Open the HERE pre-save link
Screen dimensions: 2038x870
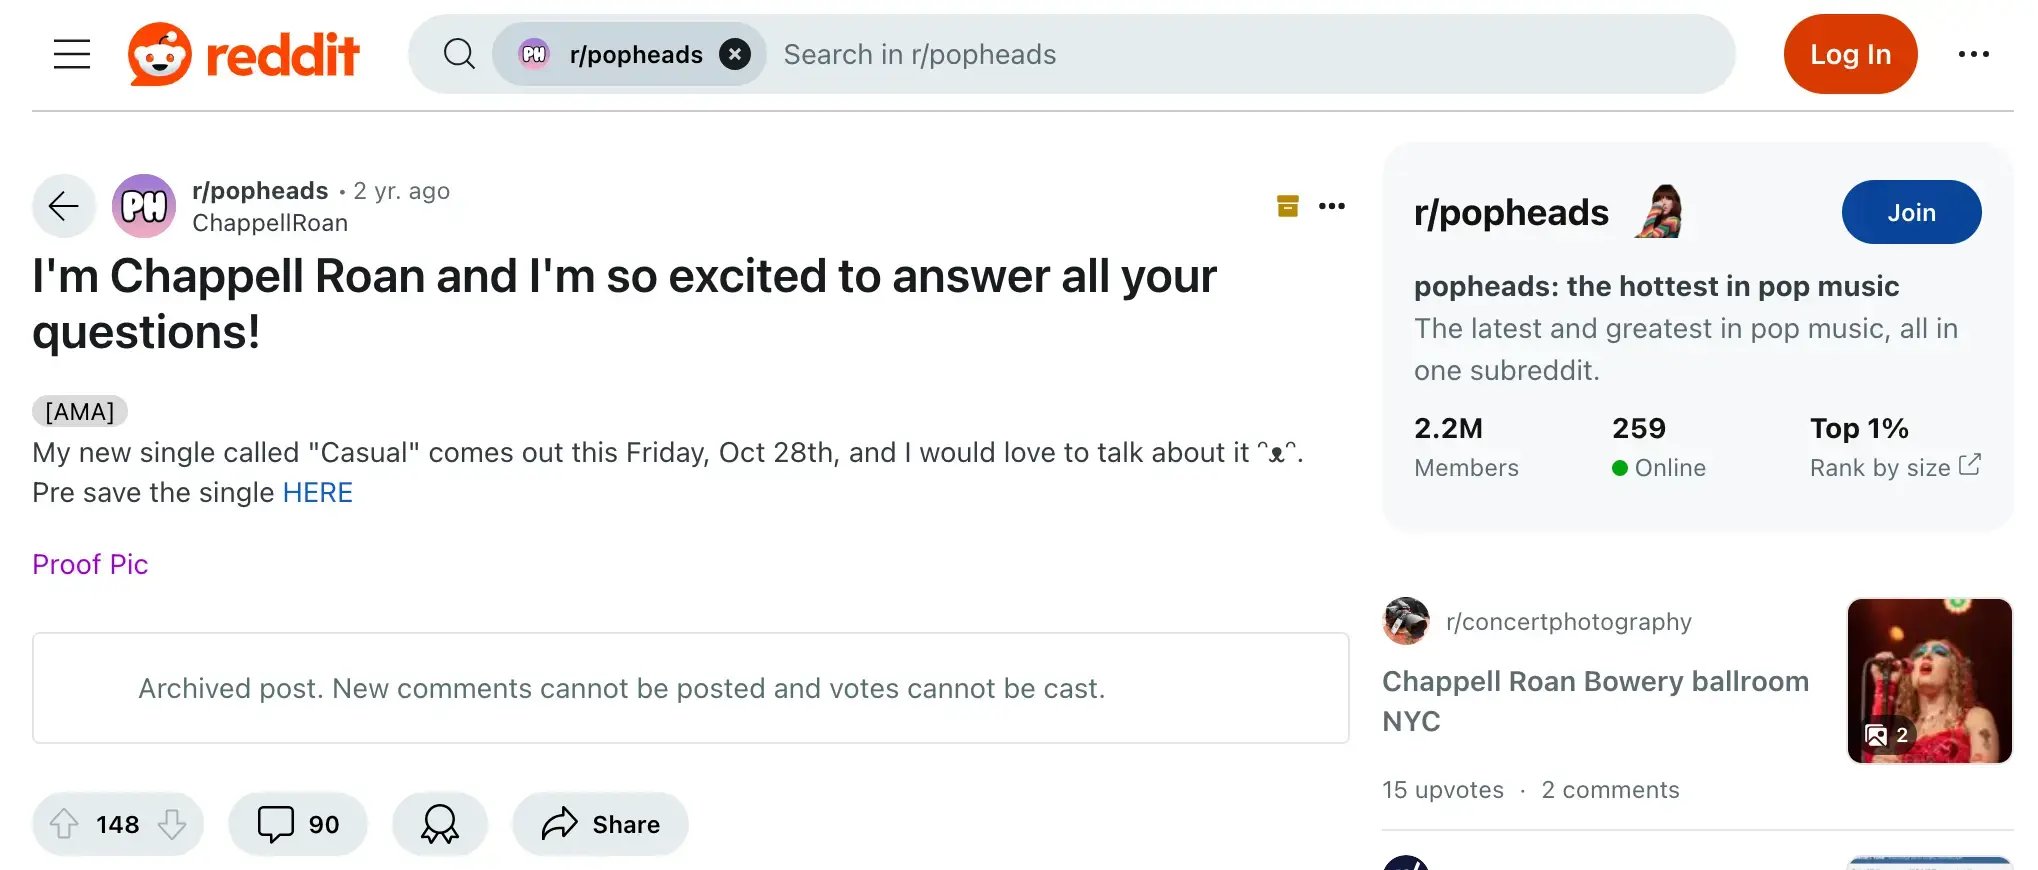(x=317, y=493)
